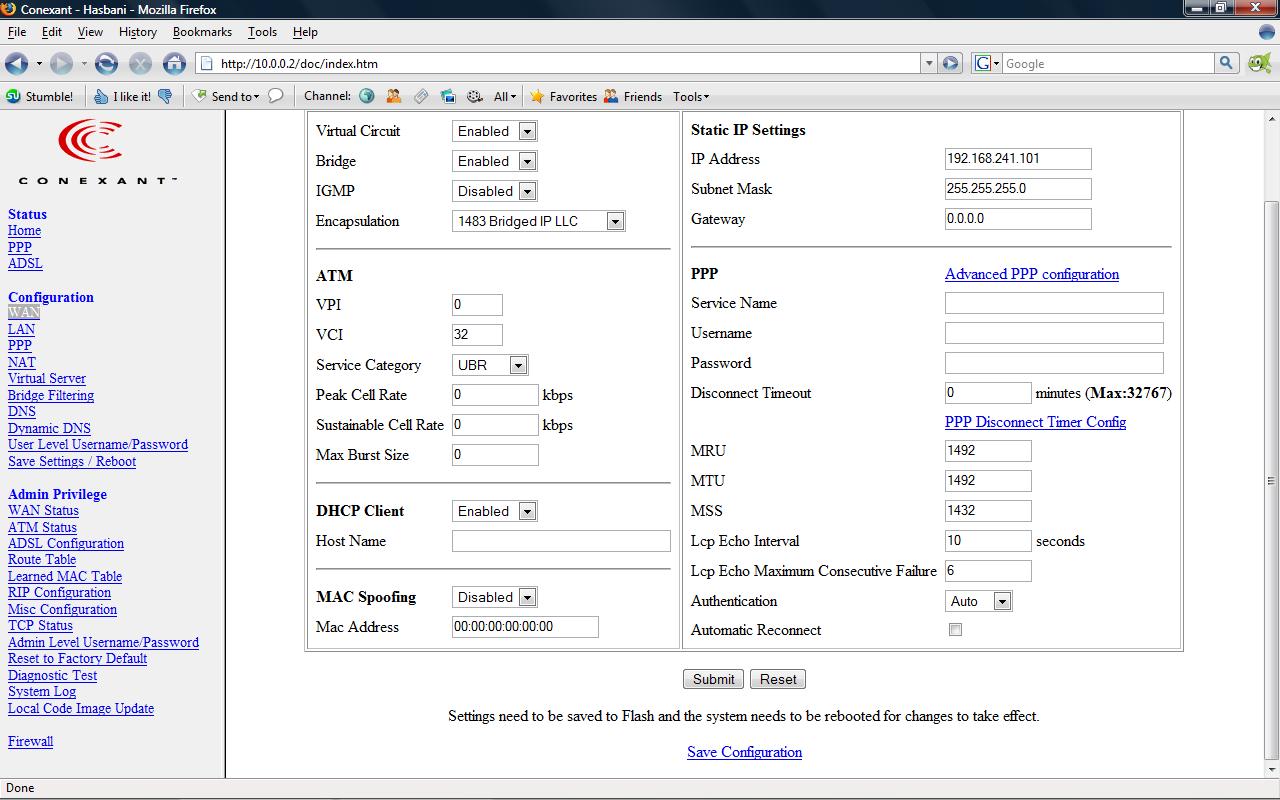Open the Service Category UBR dropdown
The height and width of the screenshot is (800, 1280).
tap(490, 365)
